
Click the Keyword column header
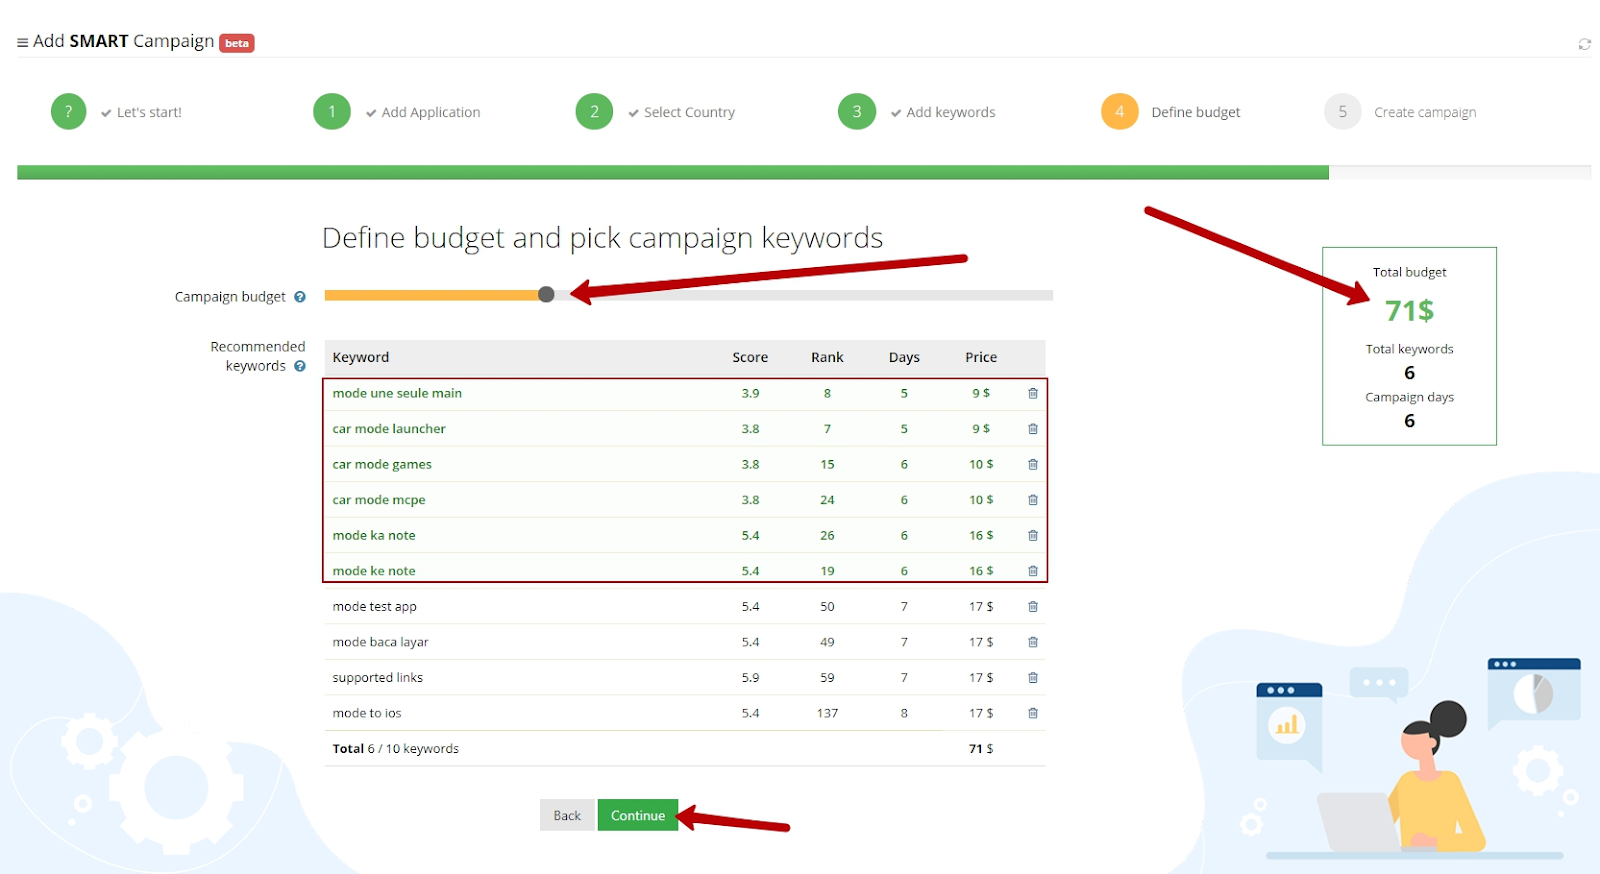pyautogui.click(x=361, y=358)
